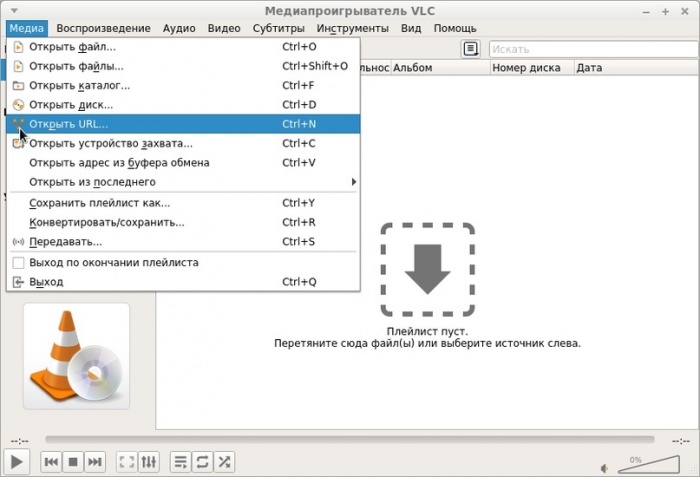The width and height of the screenshot is (700, 477).
Task: Toggle 'Выход по окончании плейлиста' checkbox
Action: pyautogui.click(x=18, y=263)
